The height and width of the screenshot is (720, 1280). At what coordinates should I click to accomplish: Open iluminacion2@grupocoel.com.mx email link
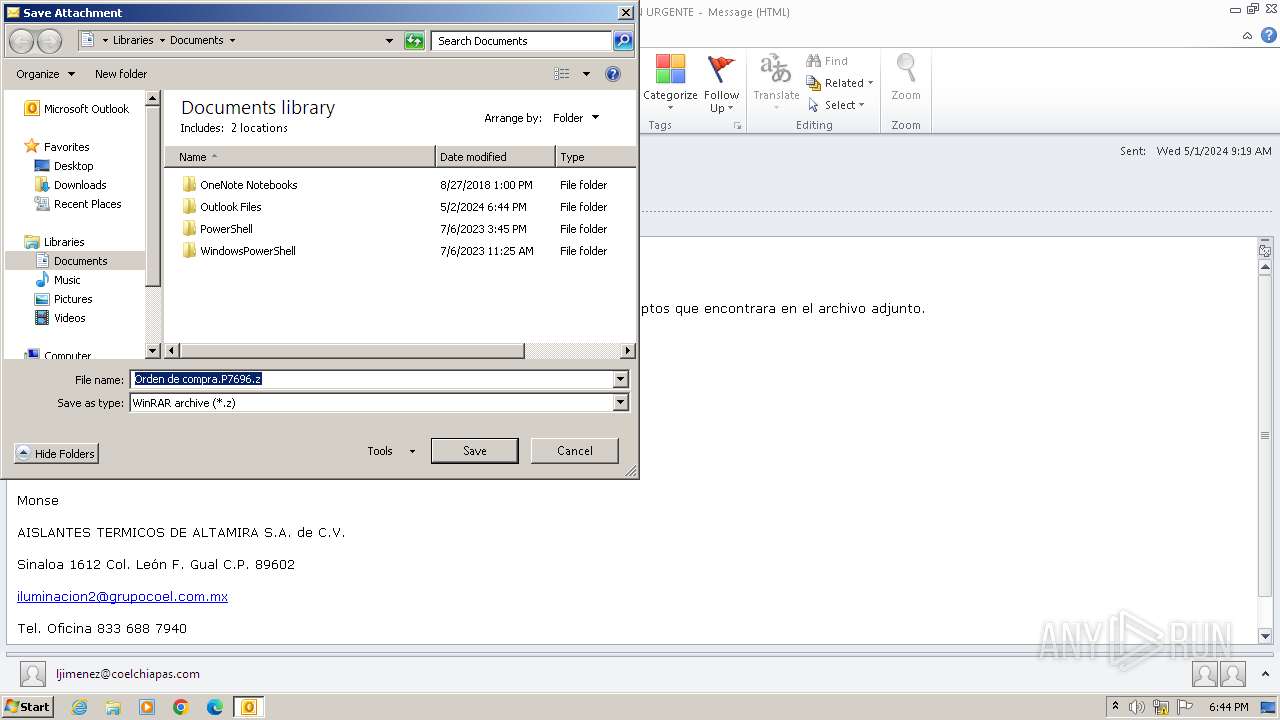(122, 597)
